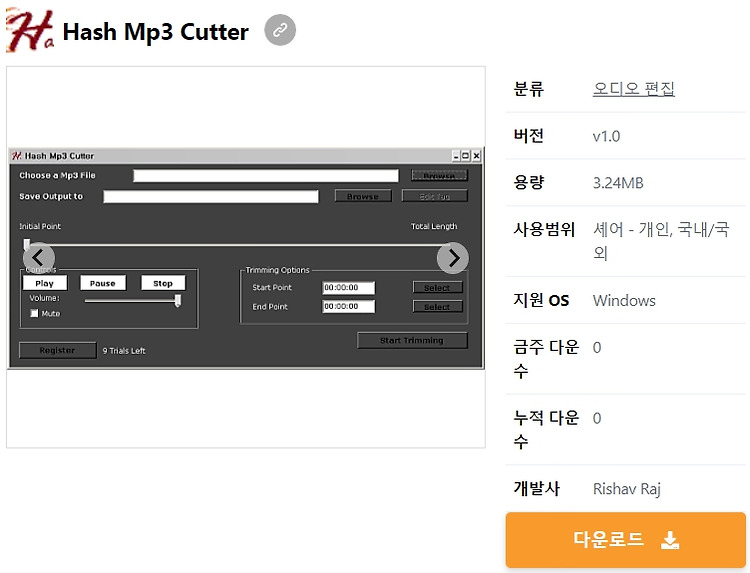Show previous screenshot with left arrow
Image resolution: width=750 pixels, height=573 pixels.
point(39,258)
